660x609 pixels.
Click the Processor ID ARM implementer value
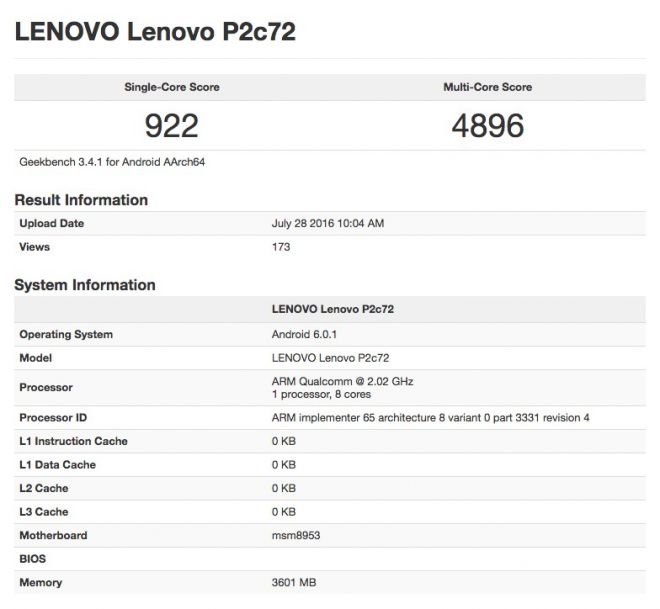(430, 418)
